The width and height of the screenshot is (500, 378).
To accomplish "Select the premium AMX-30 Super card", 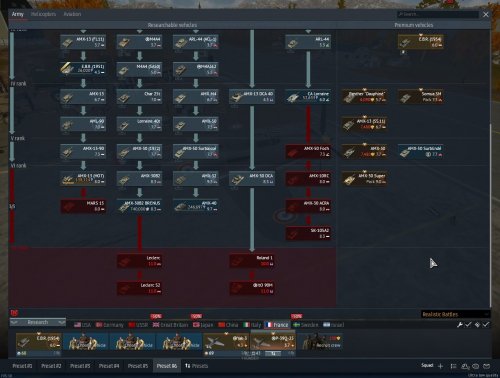I will pyautogui.click(x=365, y=179).
